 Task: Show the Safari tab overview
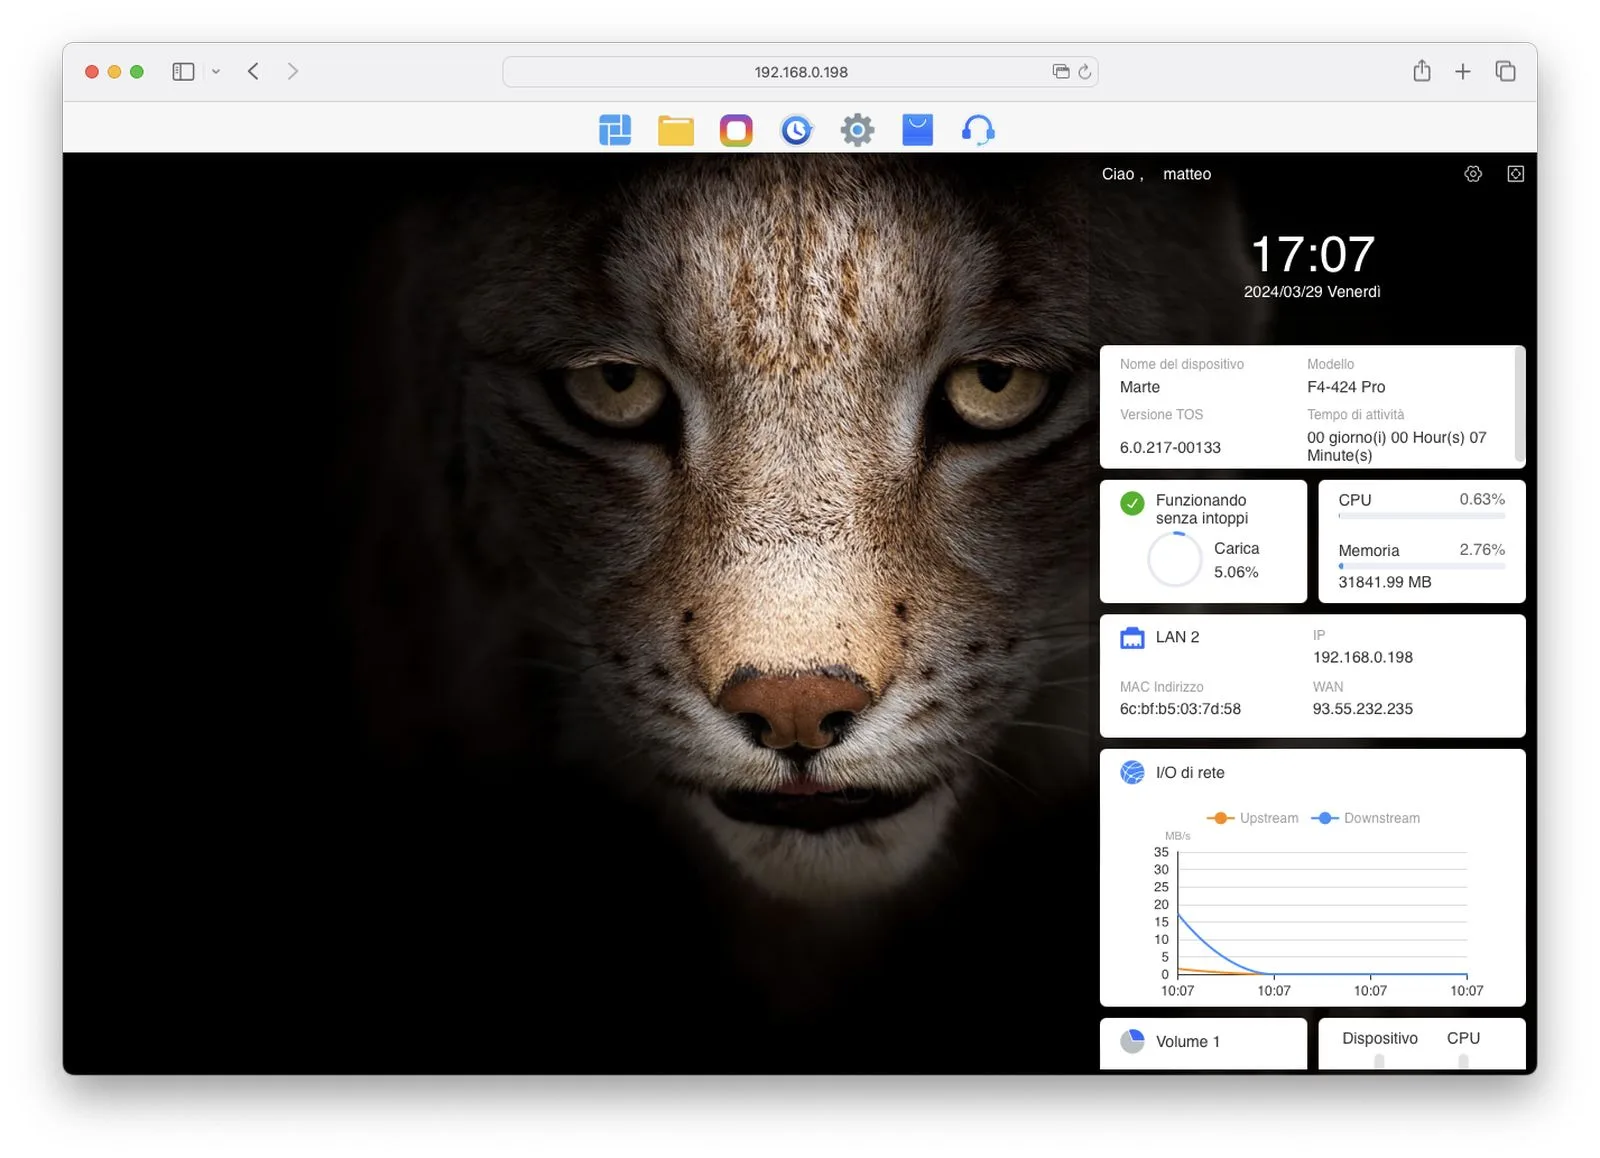click(x=1505, y=71)
